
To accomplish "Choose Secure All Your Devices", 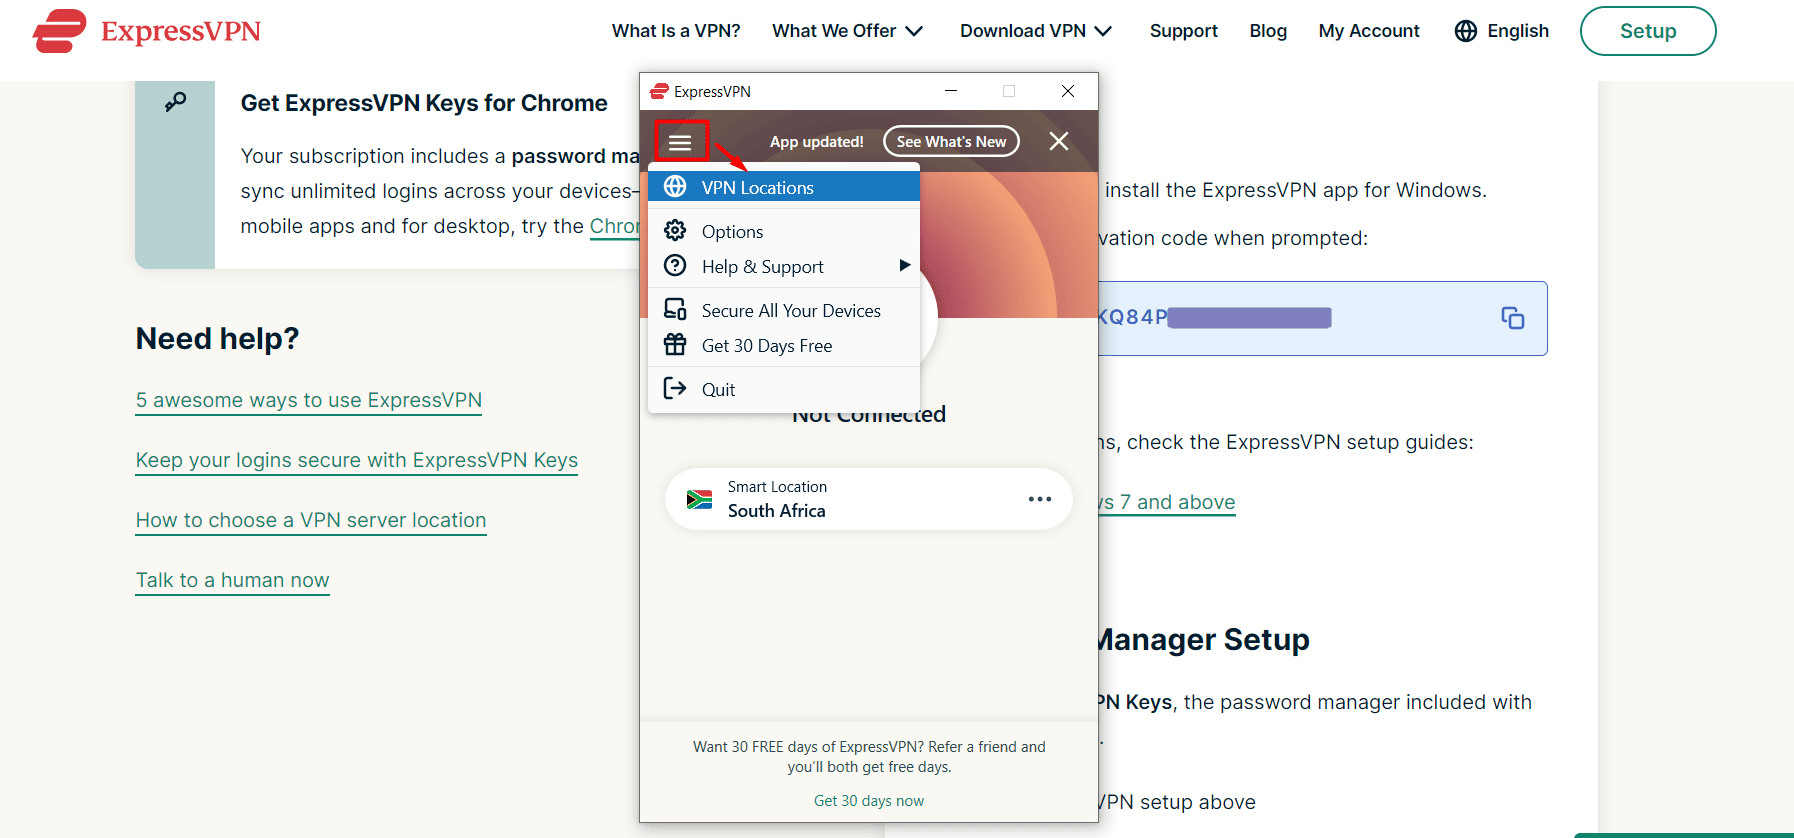I will [790, 310].
